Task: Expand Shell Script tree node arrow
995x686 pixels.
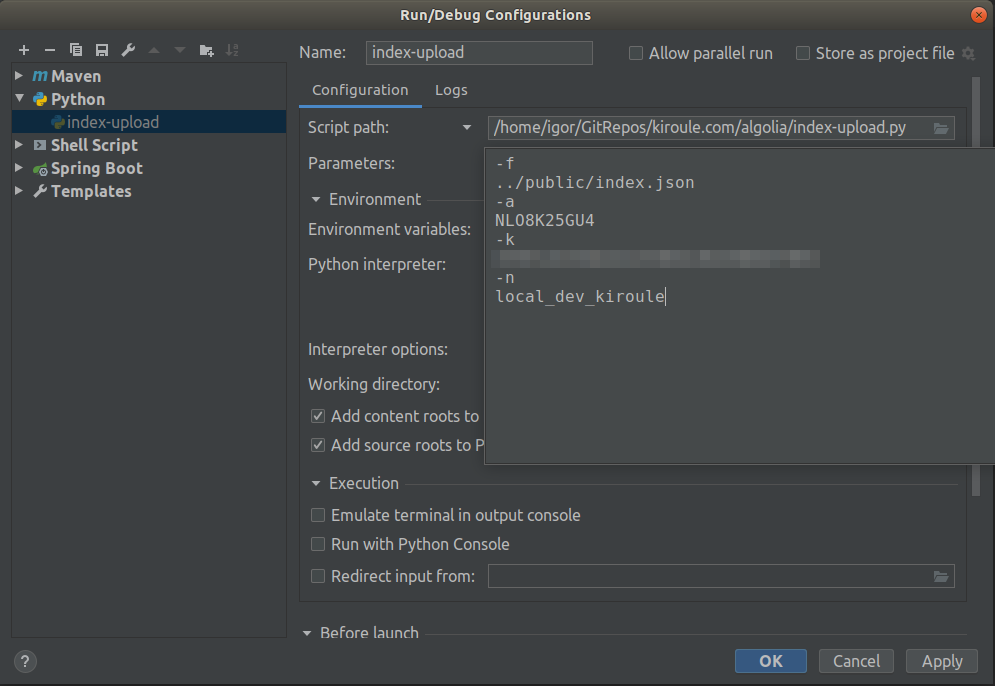Action: [19, 145]
